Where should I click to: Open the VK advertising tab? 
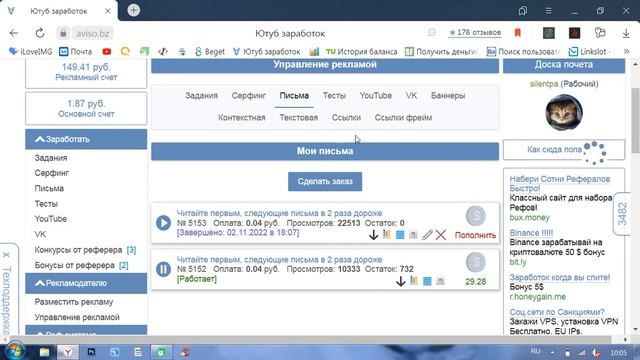[411, 96]
